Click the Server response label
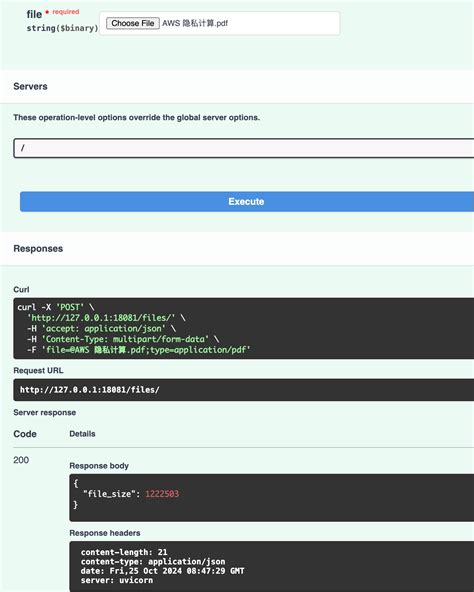 tap(45, 412)
